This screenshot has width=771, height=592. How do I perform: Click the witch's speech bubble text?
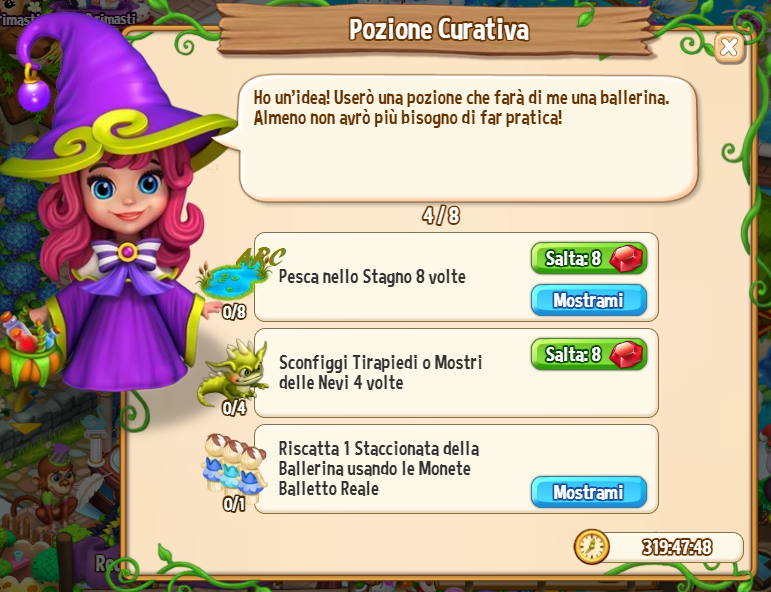461,108
